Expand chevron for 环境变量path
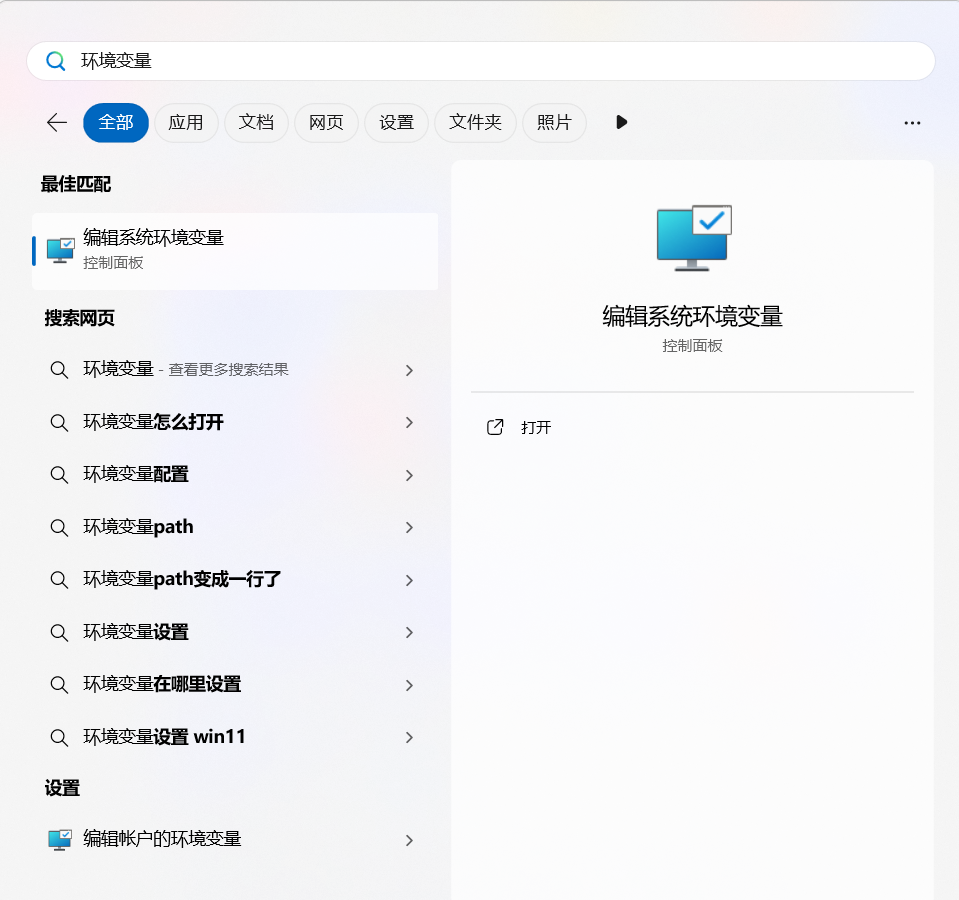Viewport: 959px width, 900px height. tap(410, 527)
